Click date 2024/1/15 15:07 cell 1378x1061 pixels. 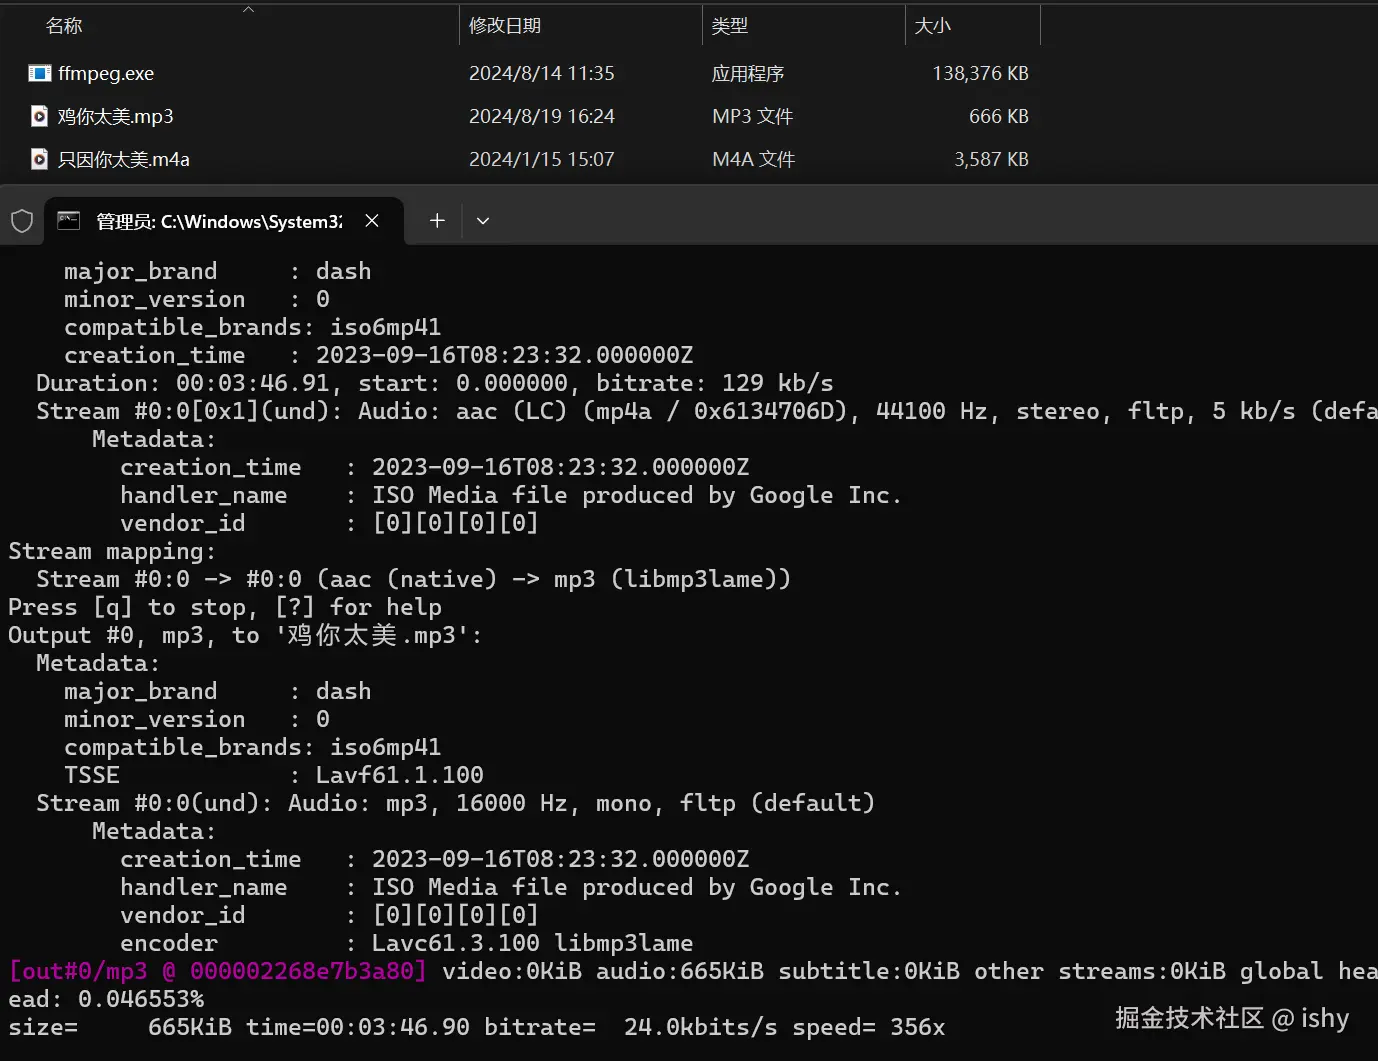[x=542, y=159]
